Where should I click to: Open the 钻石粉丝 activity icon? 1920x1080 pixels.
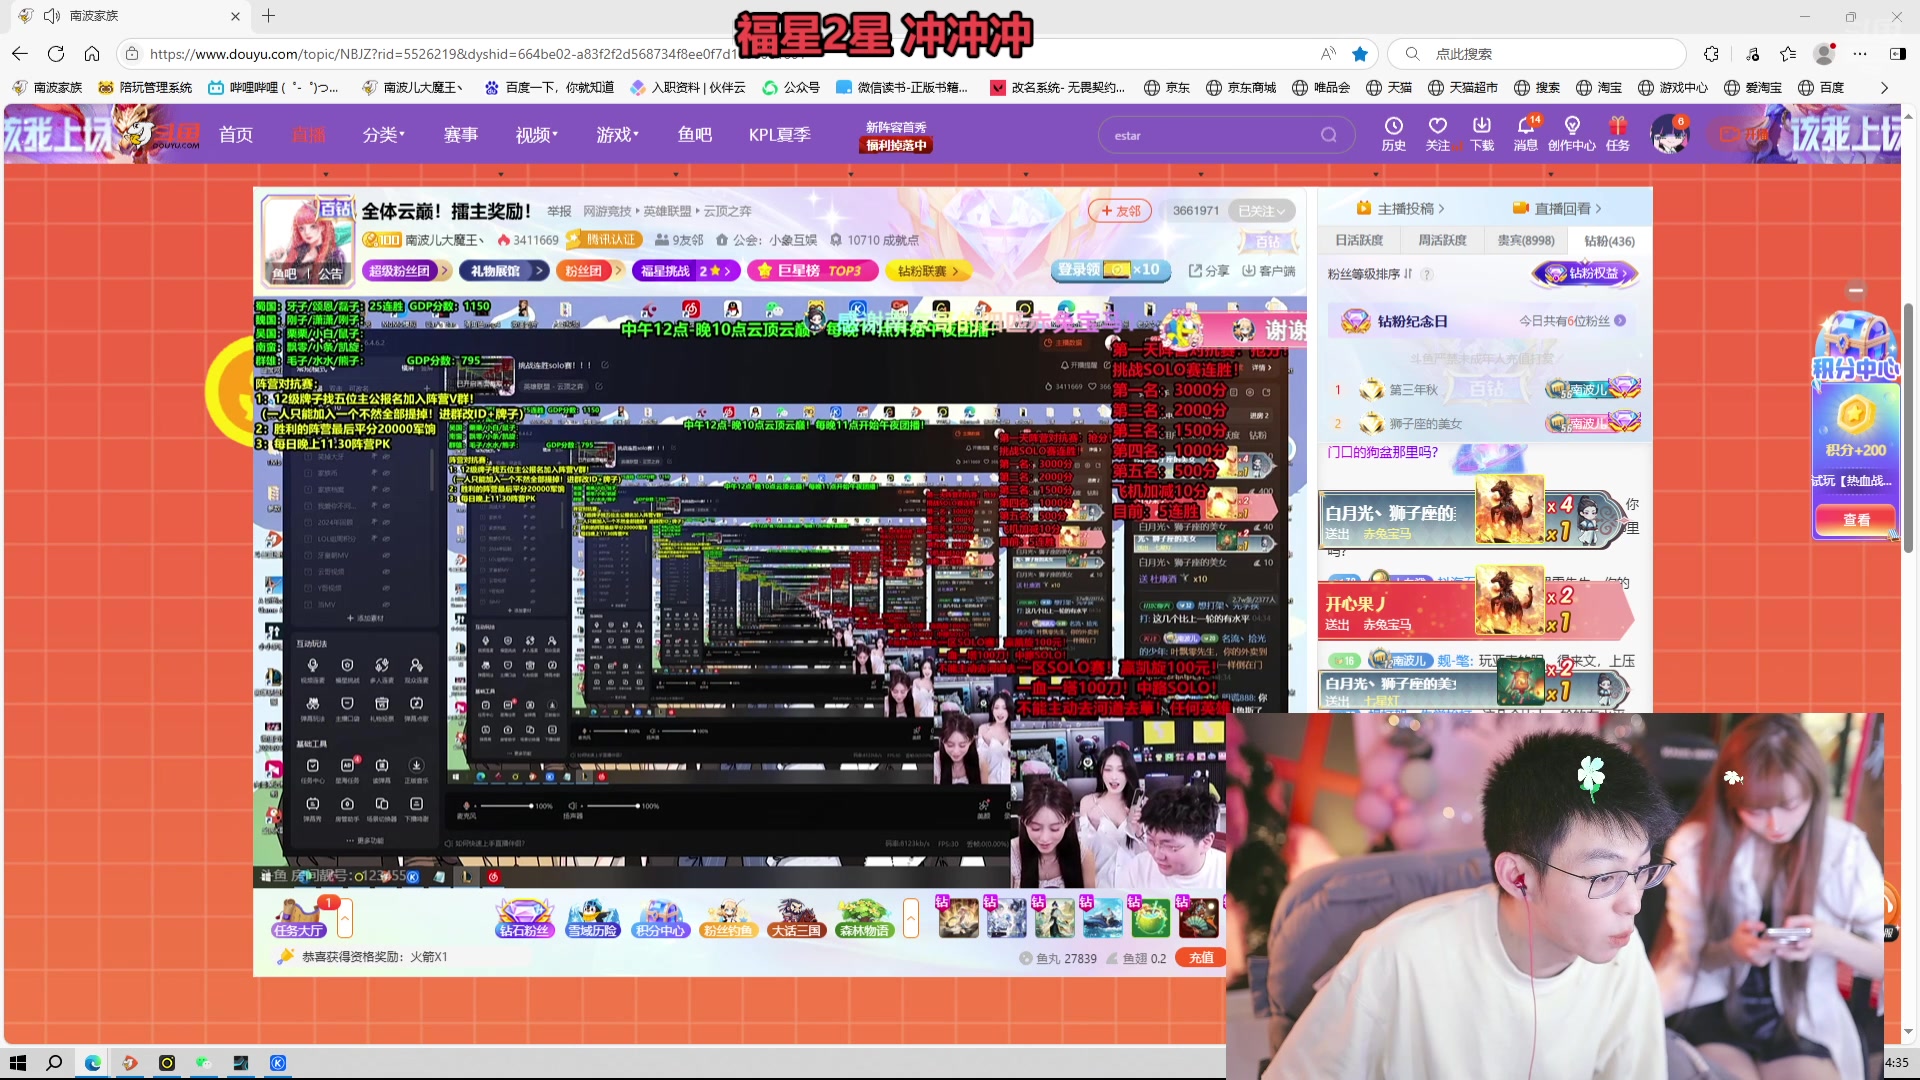coord(525,918)
